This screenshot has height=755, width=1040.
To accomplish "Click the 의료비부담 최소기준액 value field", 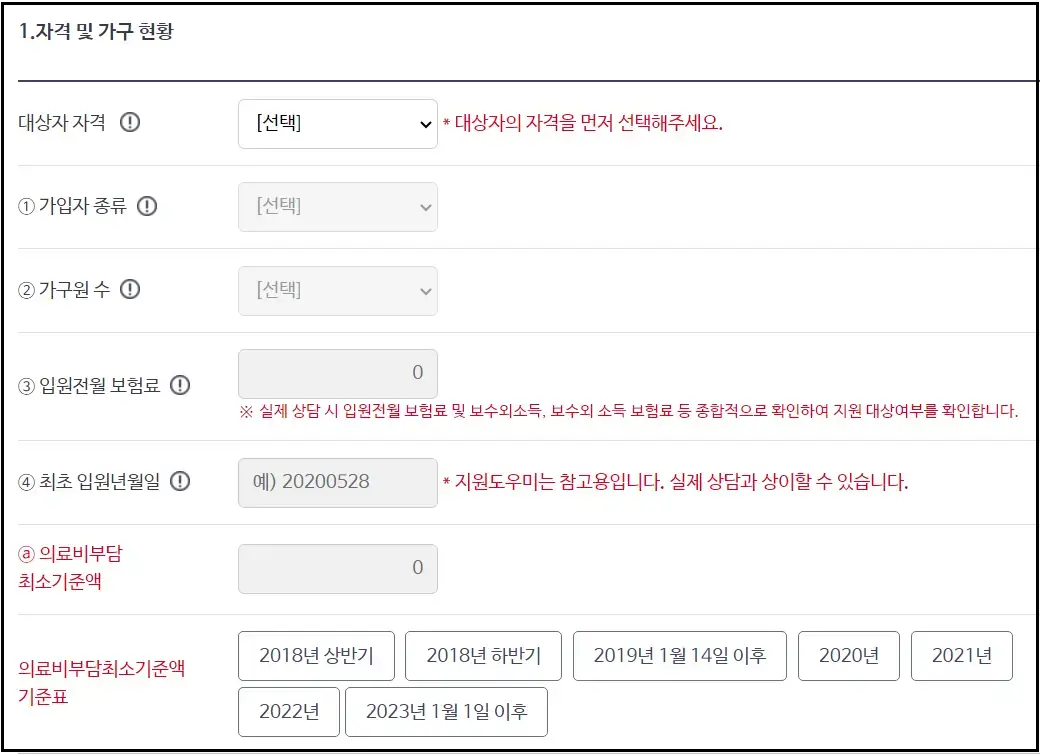I will click(x=337, y=567).
